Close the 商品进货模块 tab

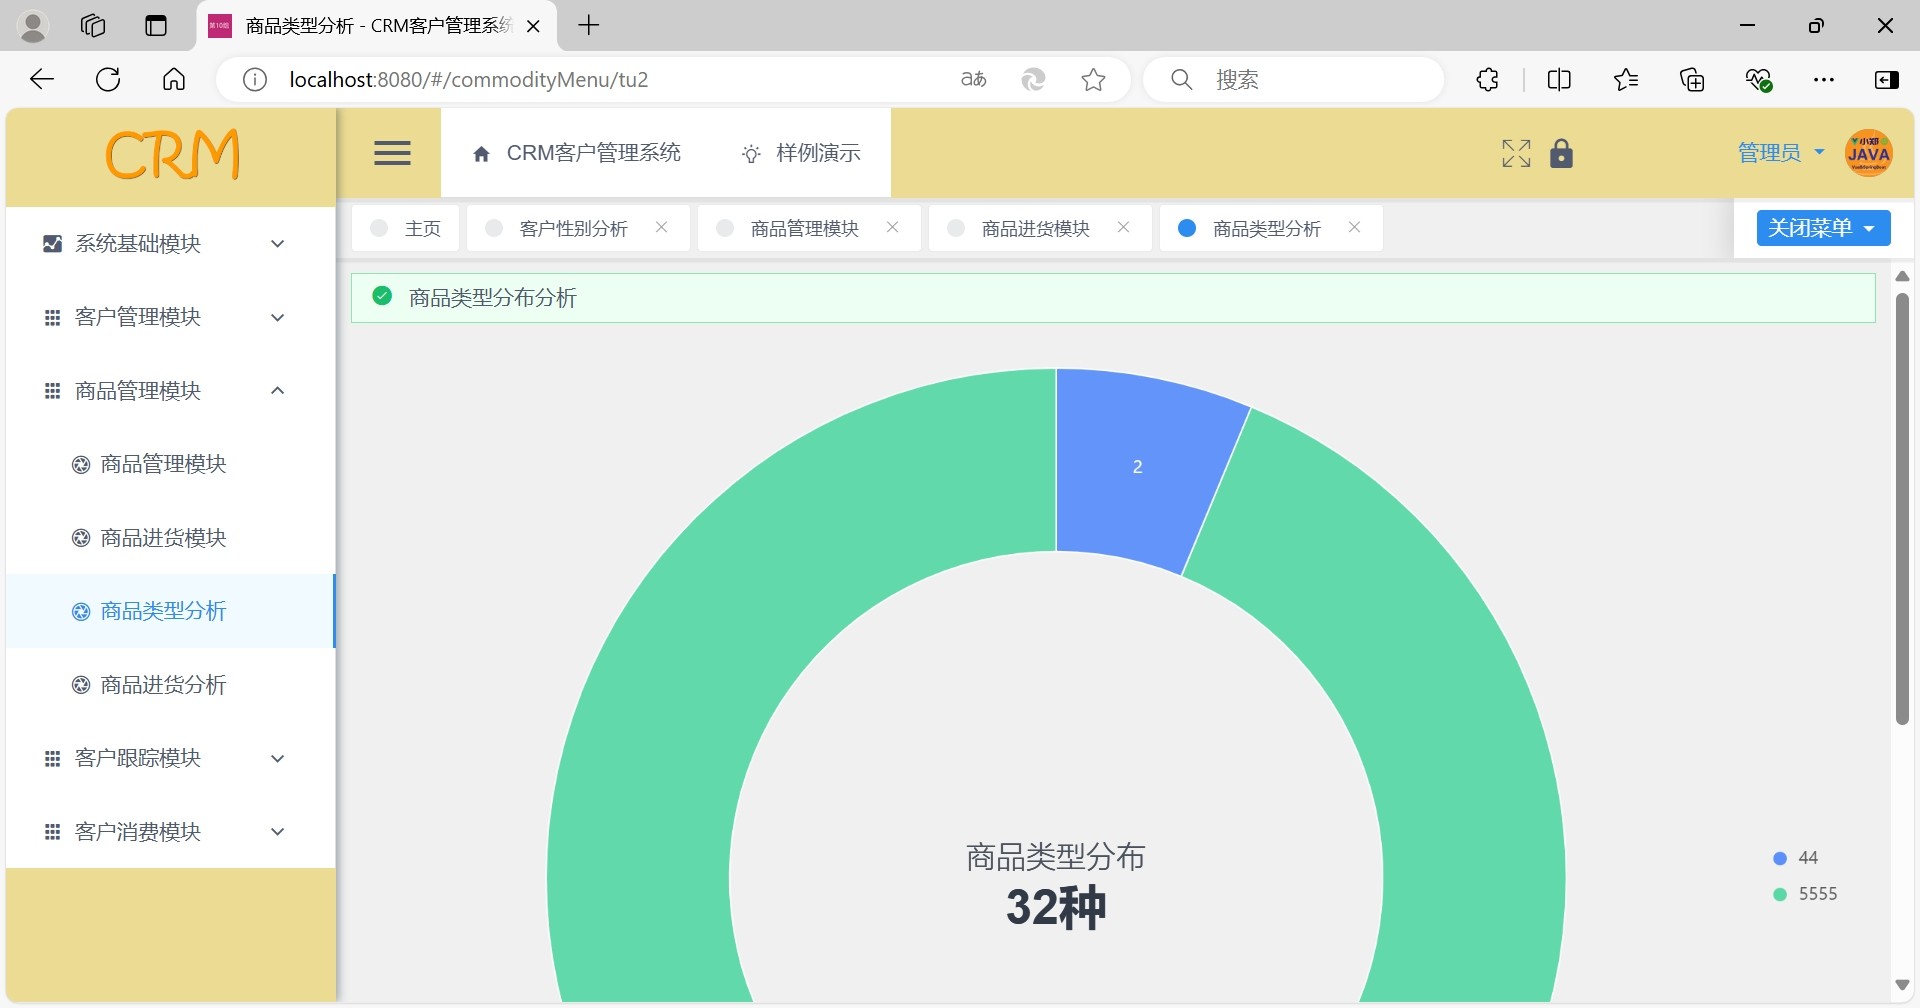click(1123, 228)
